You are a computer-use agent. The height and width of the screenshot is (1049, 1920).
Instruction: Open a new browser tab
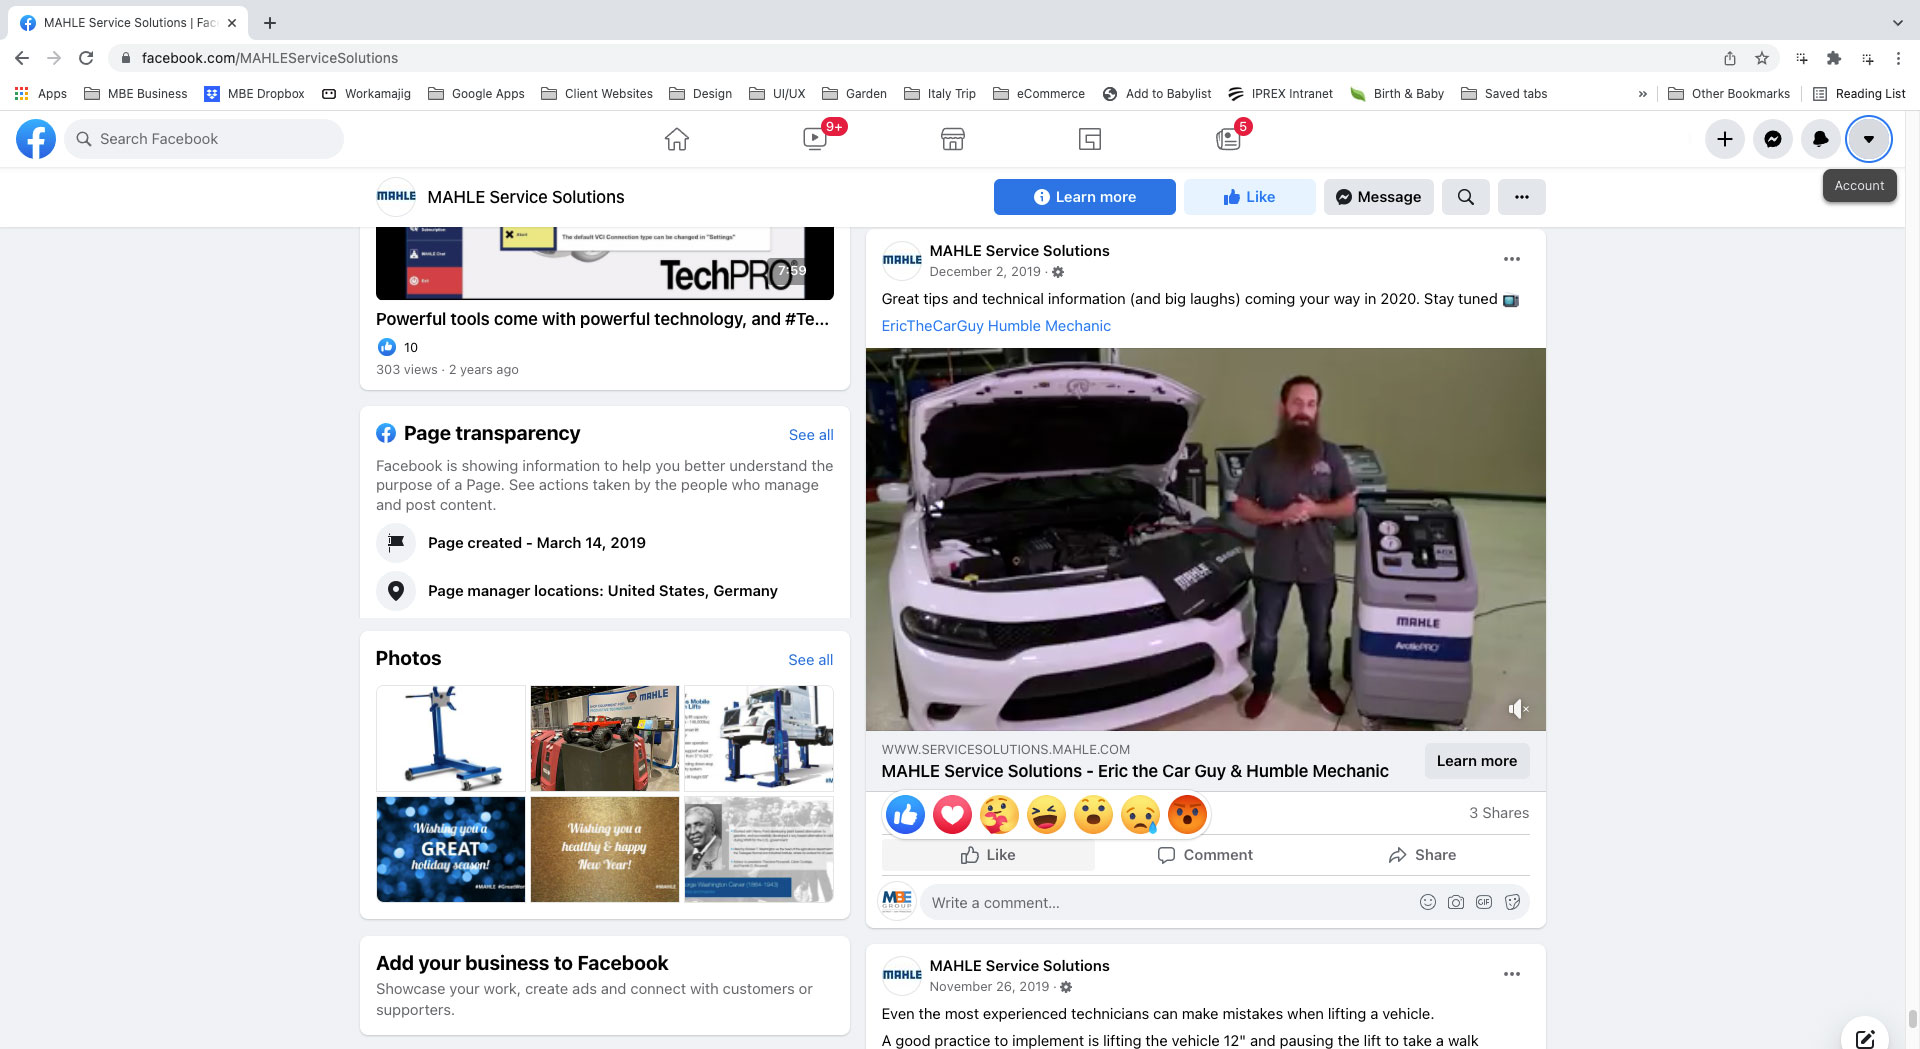click(270, 22)
